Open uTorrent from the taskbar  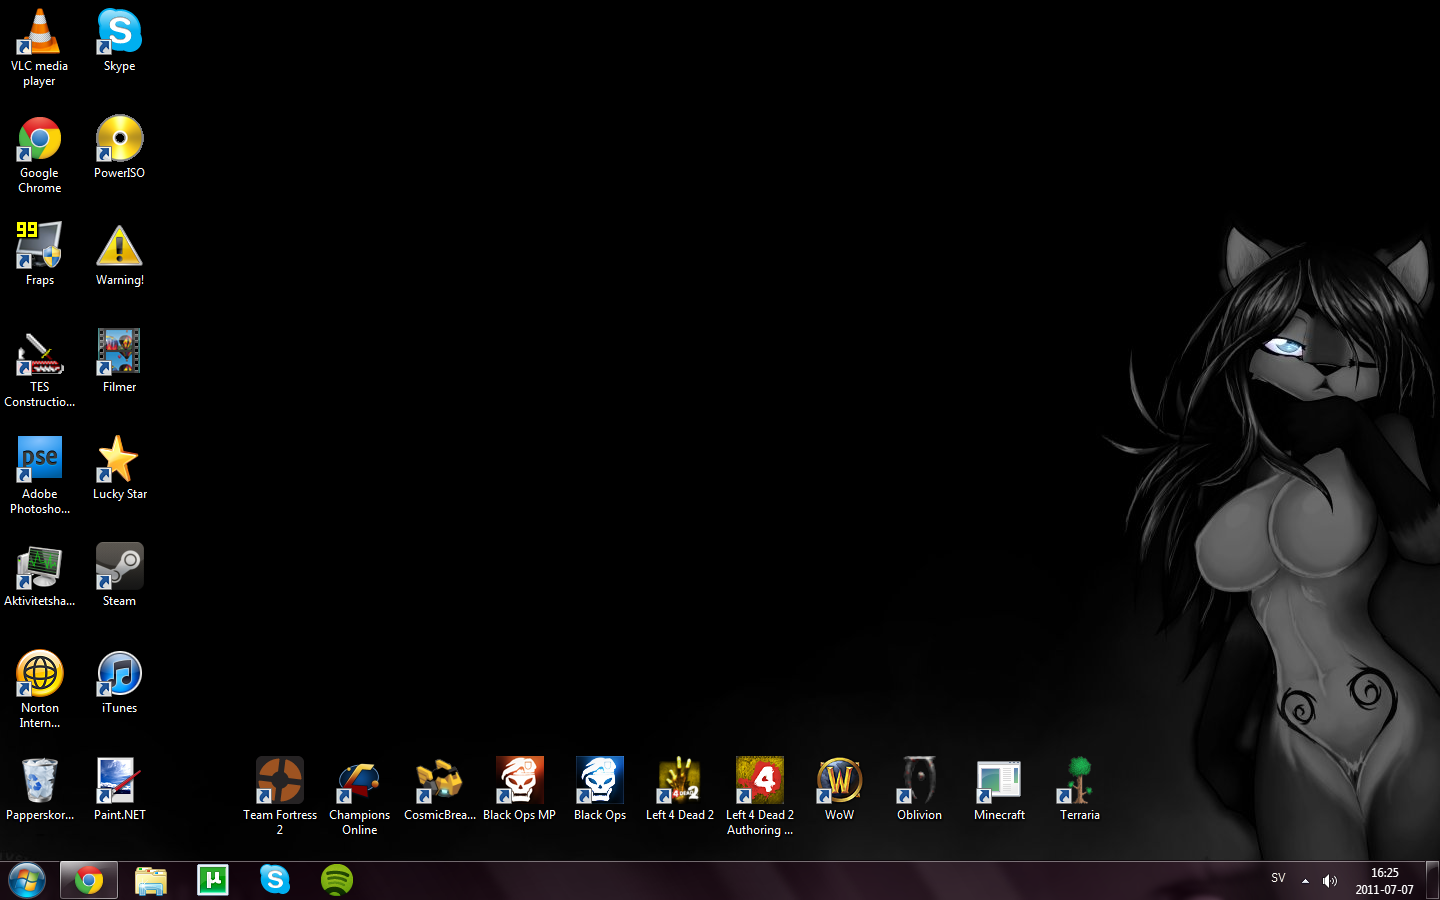[x=213, y=881]
